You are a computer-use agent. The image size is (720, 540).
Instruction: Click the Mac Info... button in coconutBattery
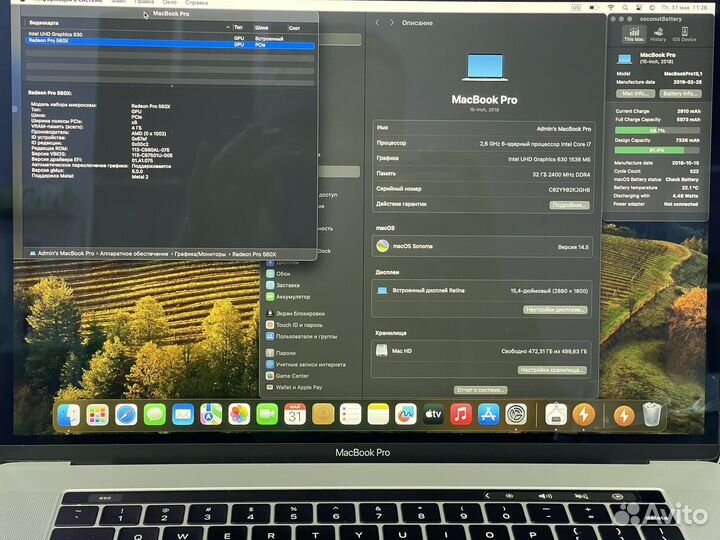tap(635, 93)
